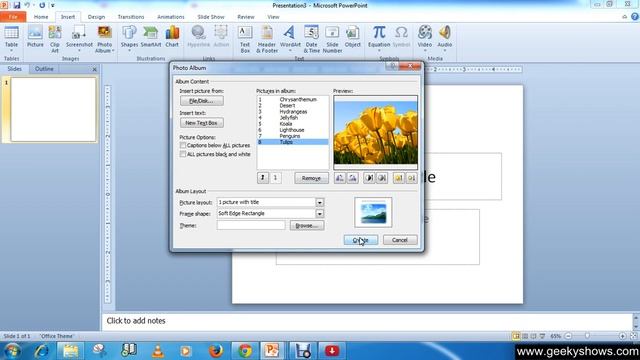Switch to the Review tab
The height and width of the screenshot is (360, 640).
(246, 17)
